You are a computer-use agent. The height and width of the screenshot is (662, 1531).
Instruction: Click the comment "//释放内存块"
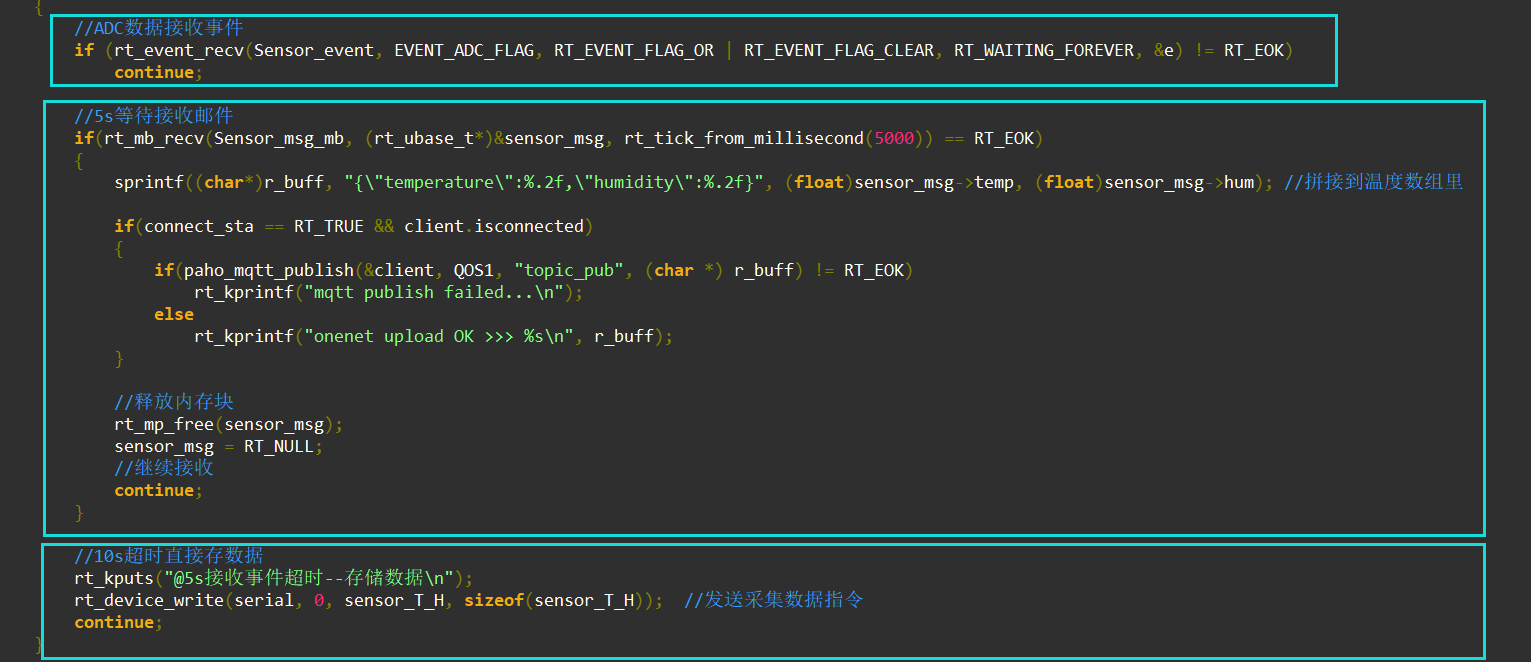174,402
